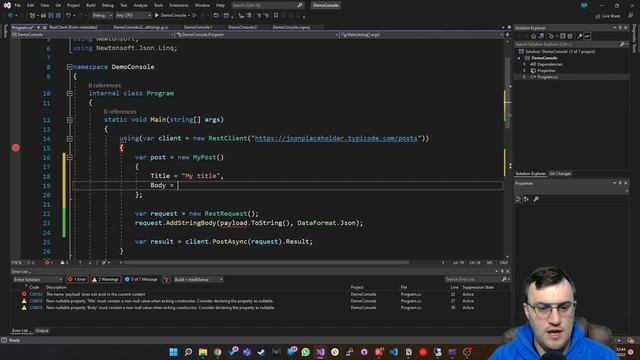Click the Home icon in Solution Explorer toolbar
The width and height of the screenshot is (640, 360).
[533, 36]
